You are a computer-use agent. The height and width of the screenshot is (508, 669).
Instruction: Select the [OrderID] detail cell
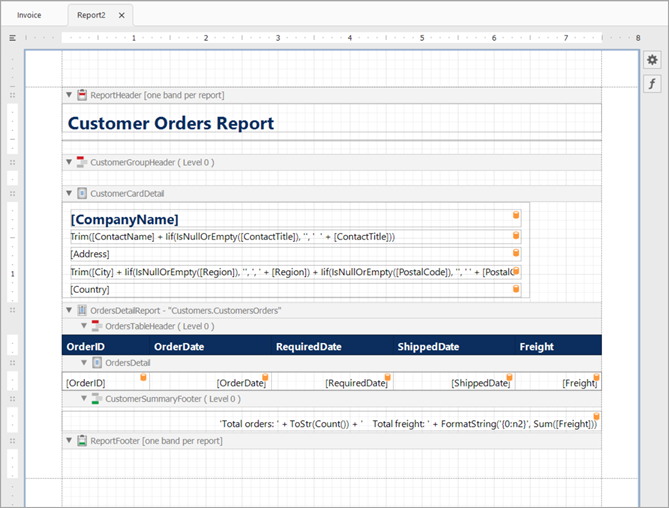pyautogui.click(x=105, y=382)
